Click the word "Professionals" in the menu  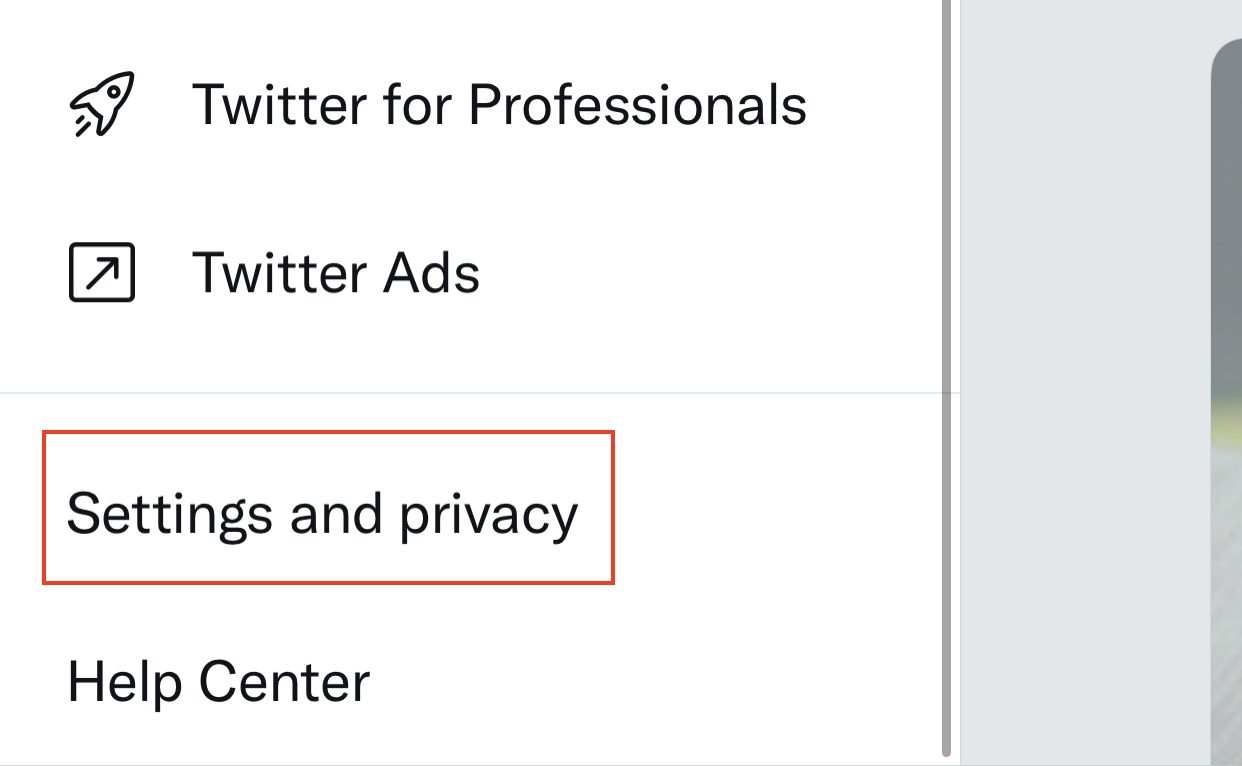point(637,104)
